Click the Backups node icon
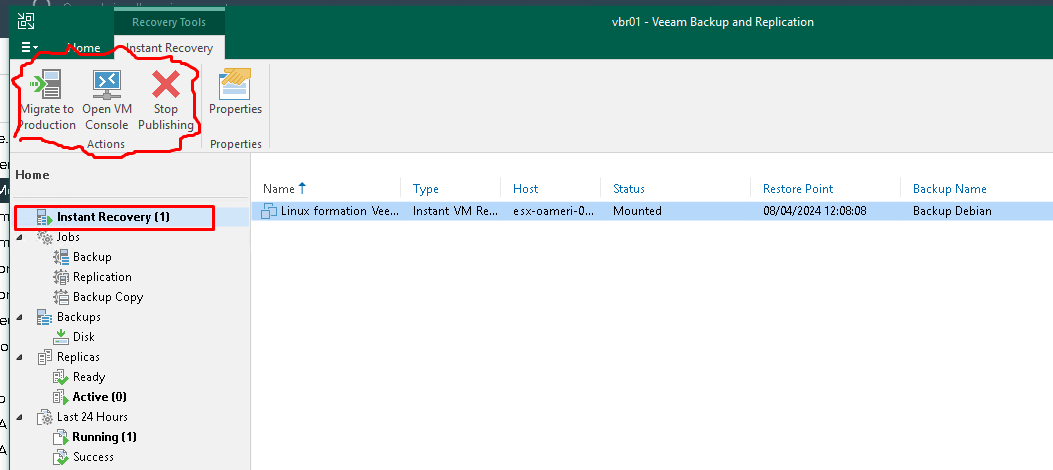1053x470 pixels. click(45, 317)
